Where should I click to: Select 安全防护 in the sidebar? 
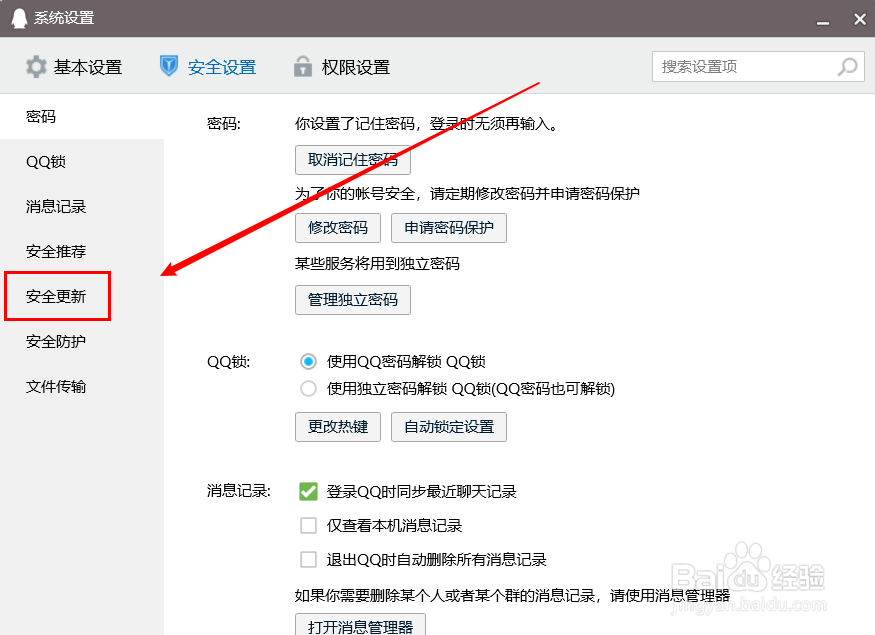click(82, 341)
